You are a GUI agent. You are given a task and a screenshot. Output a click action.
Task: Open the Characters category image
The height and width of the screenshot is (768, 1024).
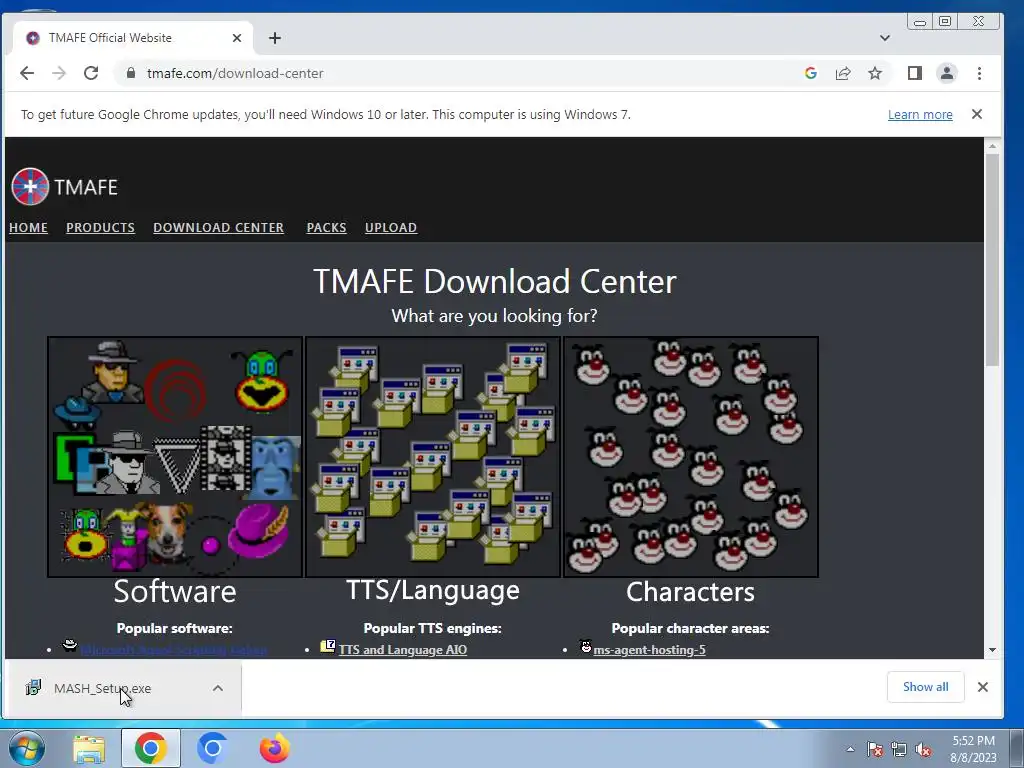click(x=690, y=457)
